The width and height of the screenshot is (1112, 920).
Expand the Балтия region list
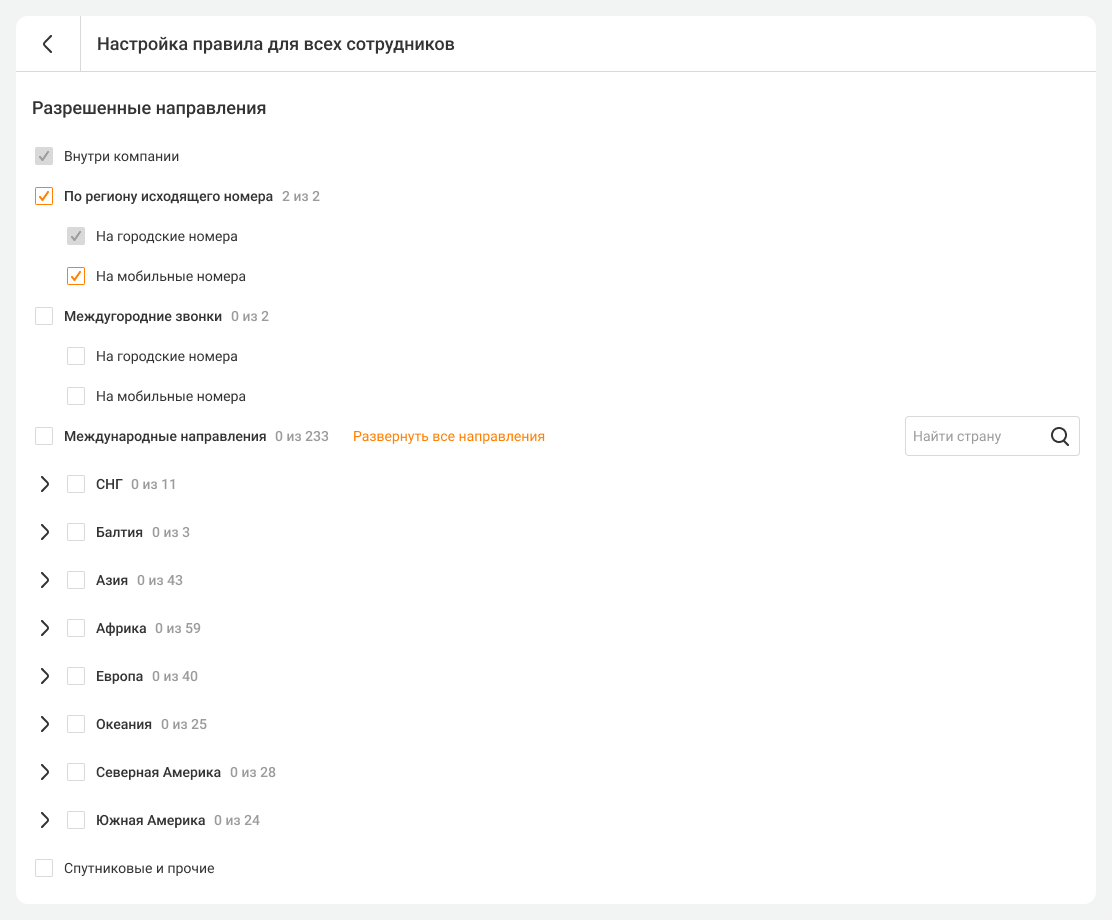pyautogui.click(x=44, y=532)
